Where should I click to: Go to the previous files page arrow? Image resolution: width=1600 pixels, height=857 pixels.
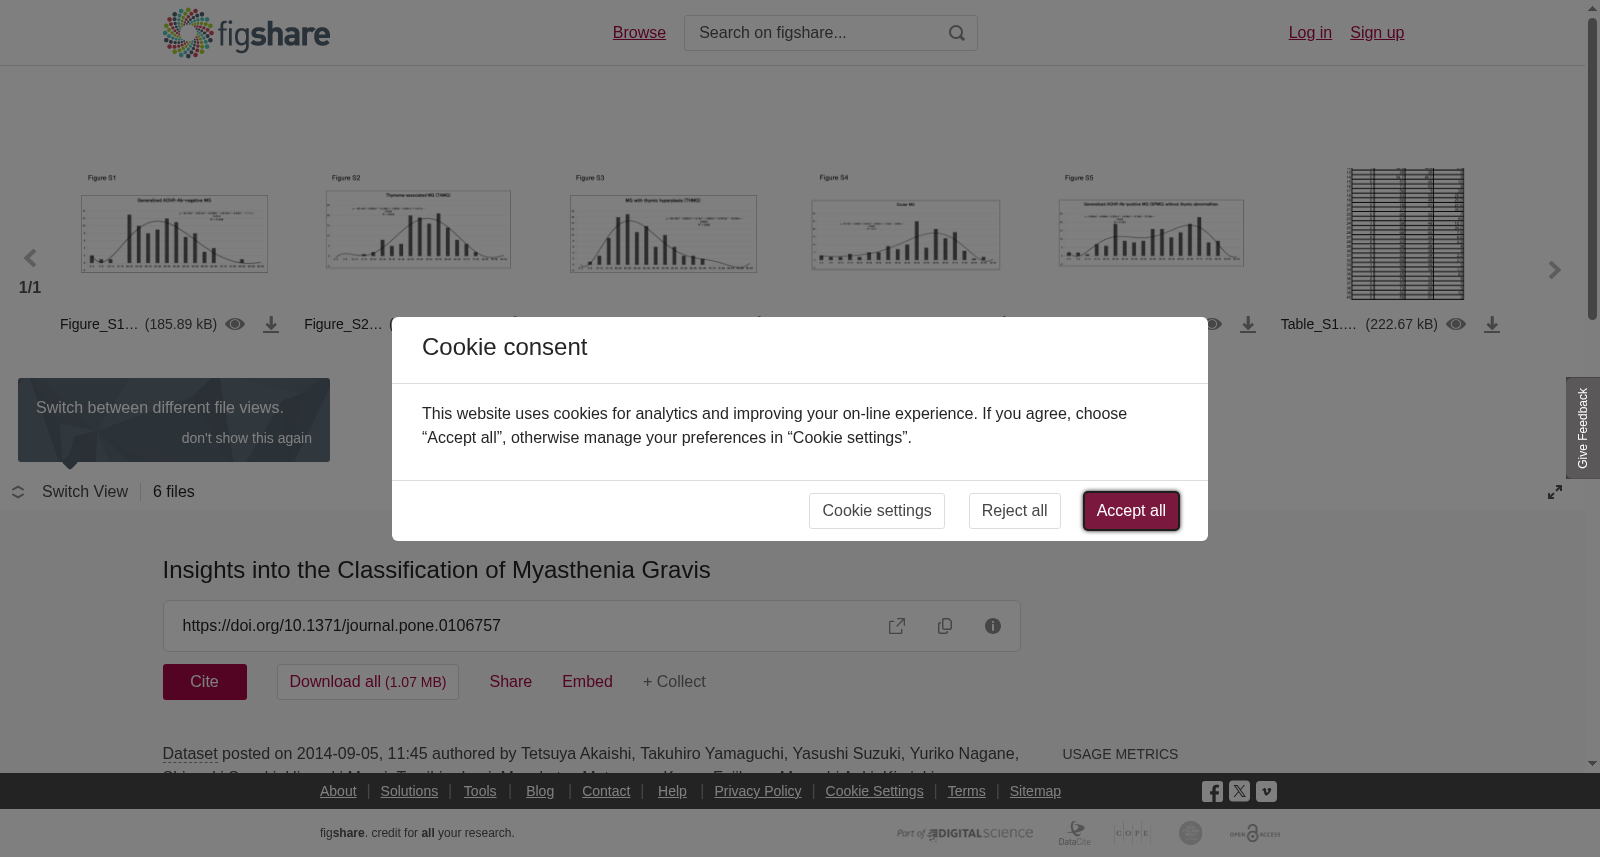[x=30, y=259]
